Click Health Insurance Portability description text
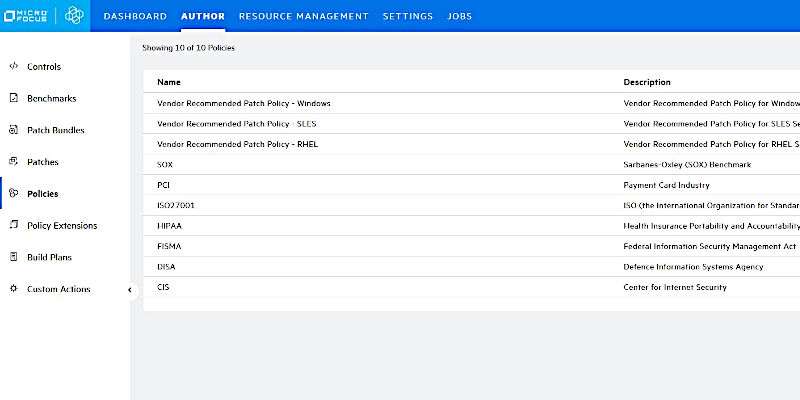 [x=712, y=226]
